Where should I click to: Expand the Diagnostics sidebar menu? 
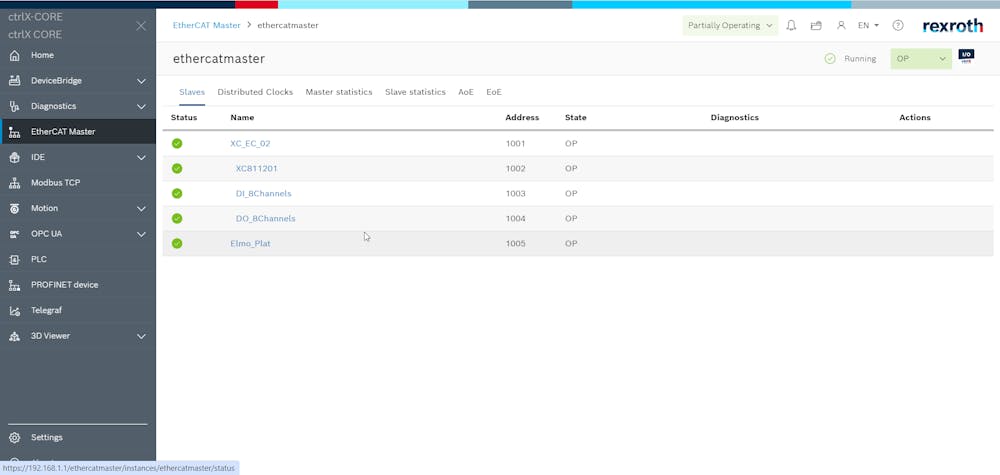pos(141,106)
